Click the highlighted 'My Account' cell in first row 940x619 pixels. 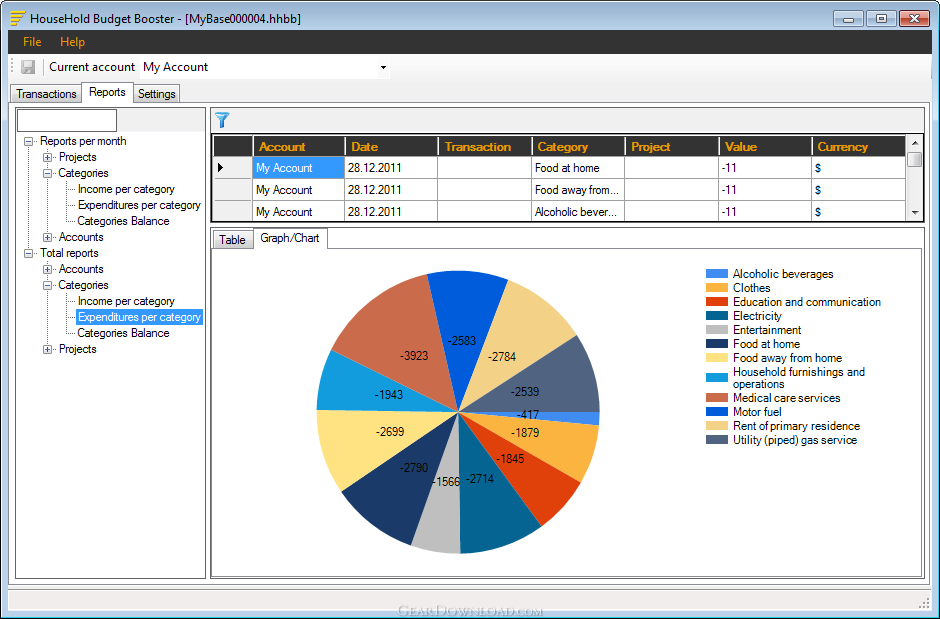299,168
